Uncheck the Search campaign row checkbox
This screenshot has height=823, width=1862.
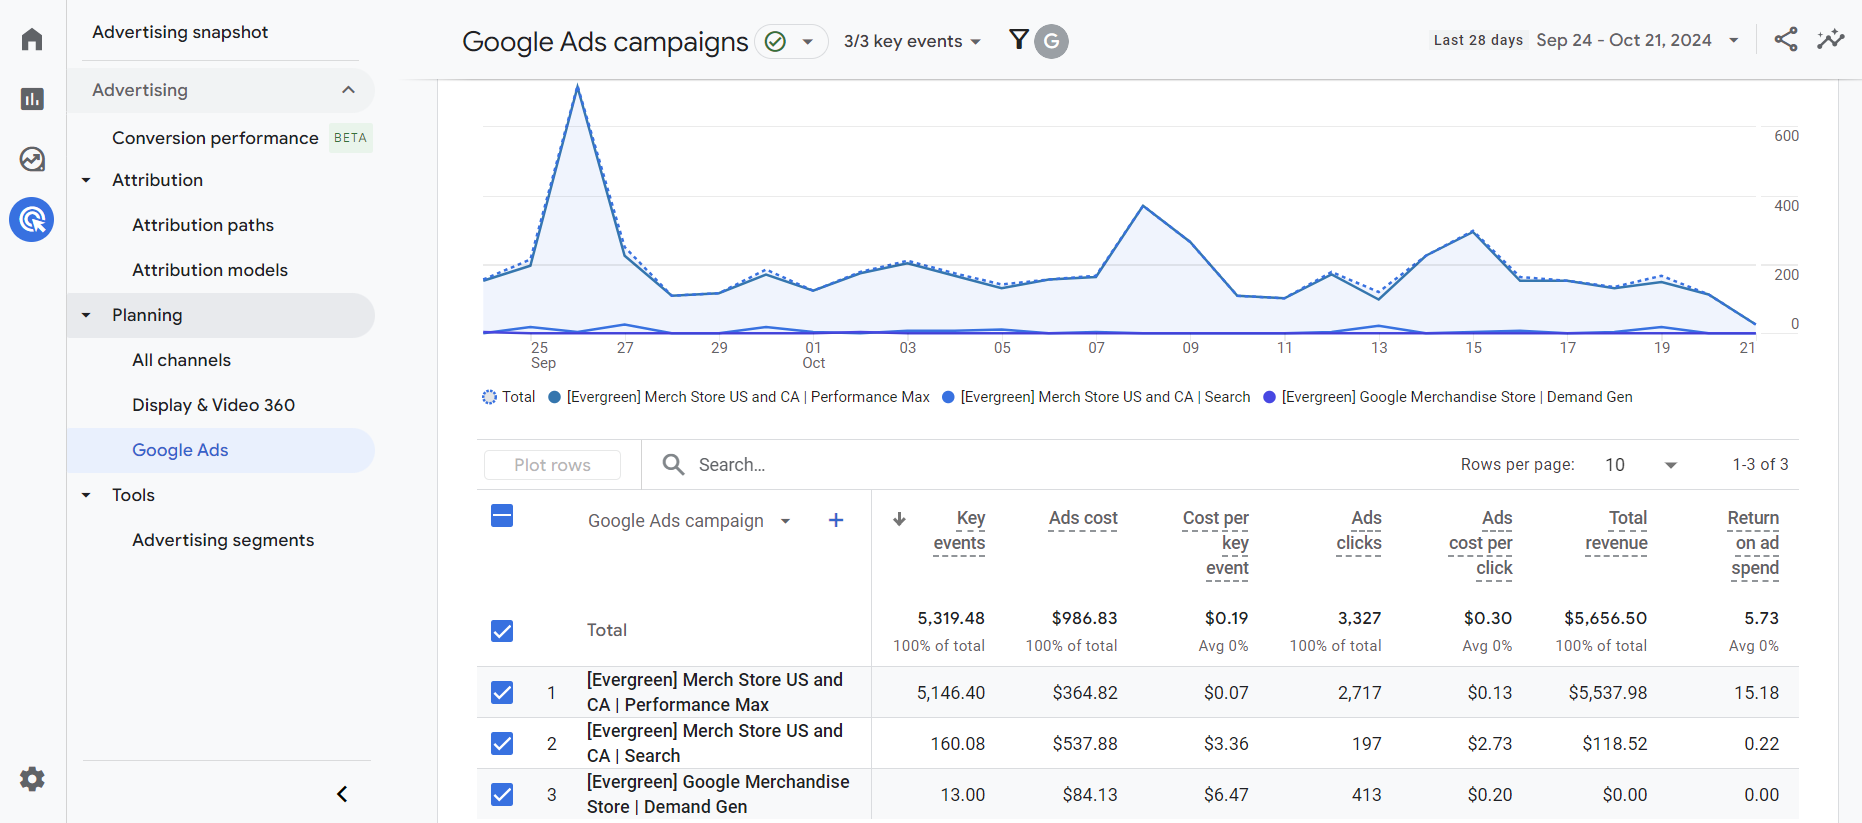(x=502, y=743)
